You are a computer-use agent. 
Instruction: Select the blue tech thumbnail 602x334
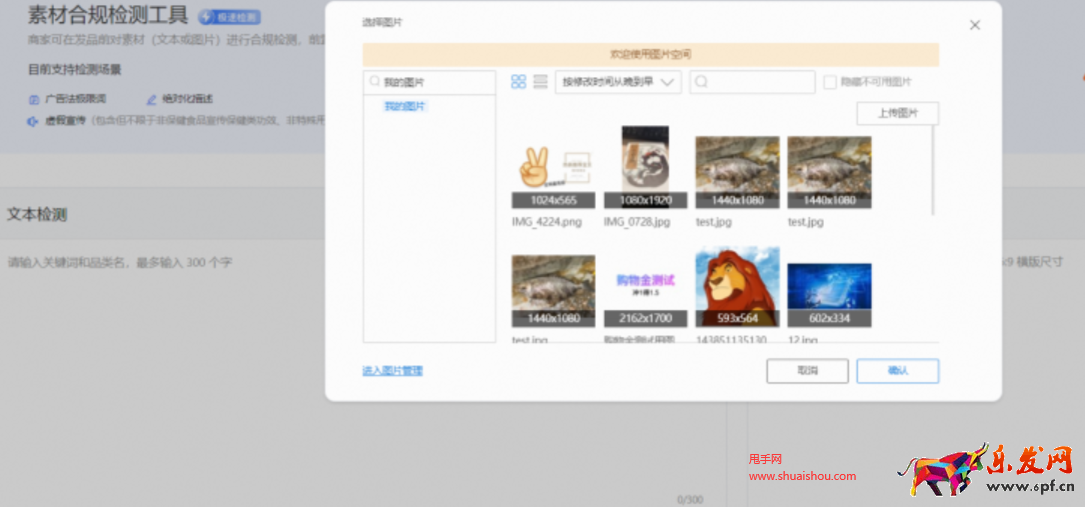click(x=829, y=295)
